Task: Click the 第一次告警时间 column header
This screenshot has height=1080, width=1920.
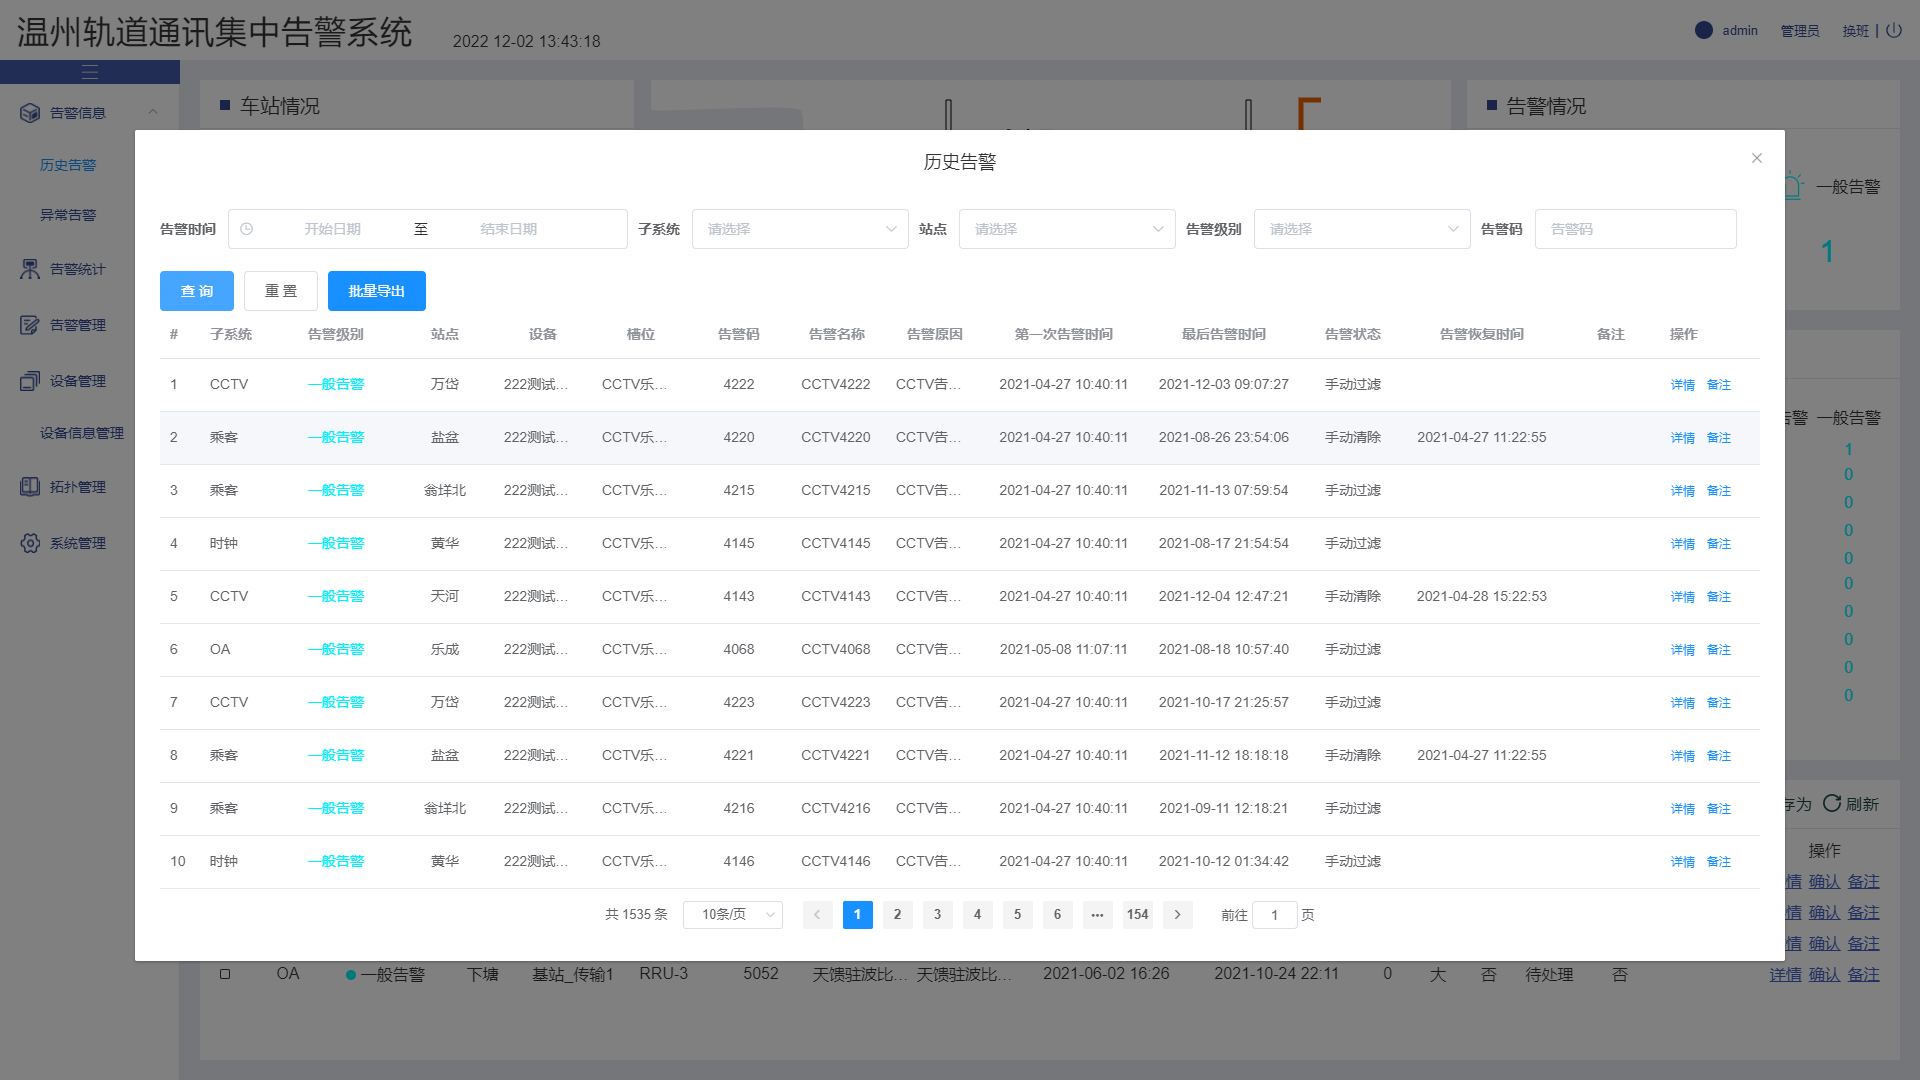Action: click(x=1064, y=334)
